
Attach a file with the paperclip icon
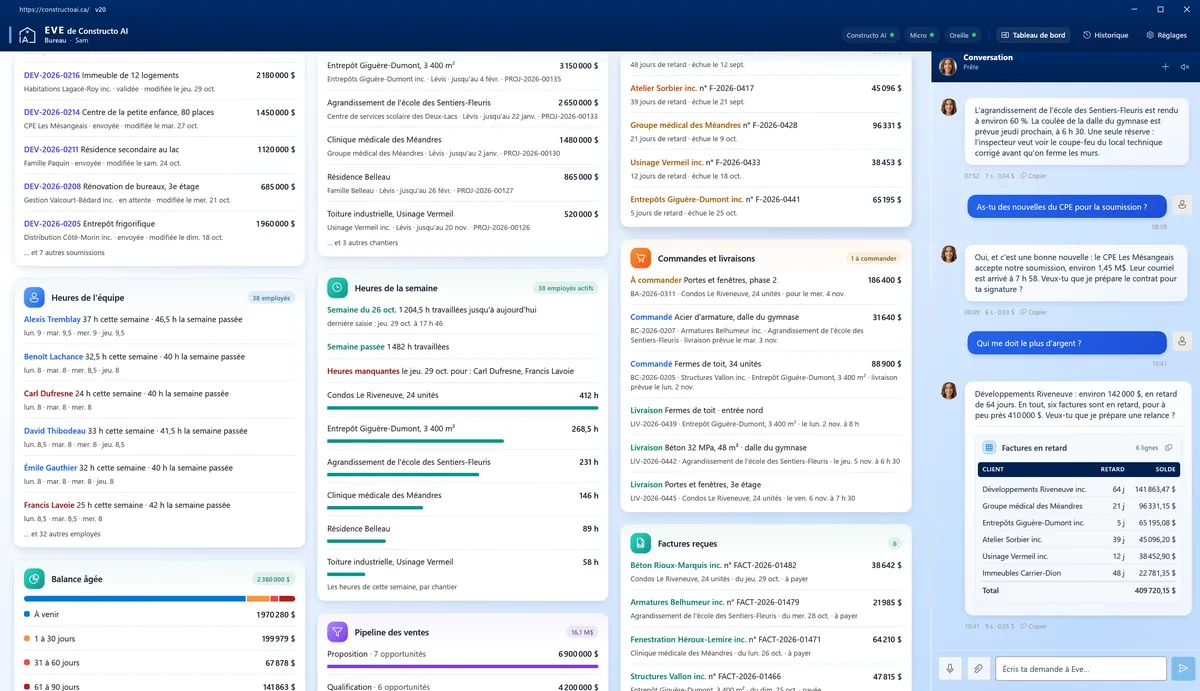978,668
